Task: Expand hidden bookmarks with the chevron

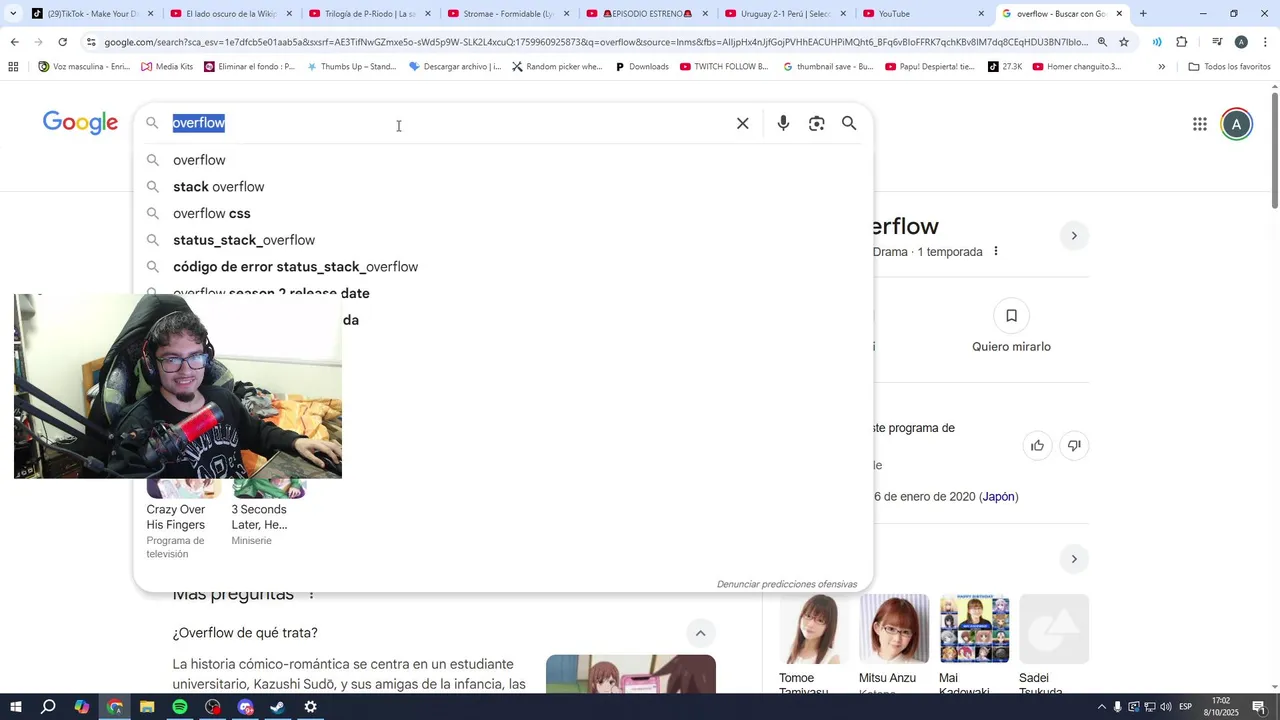Action: point(1161,66)
